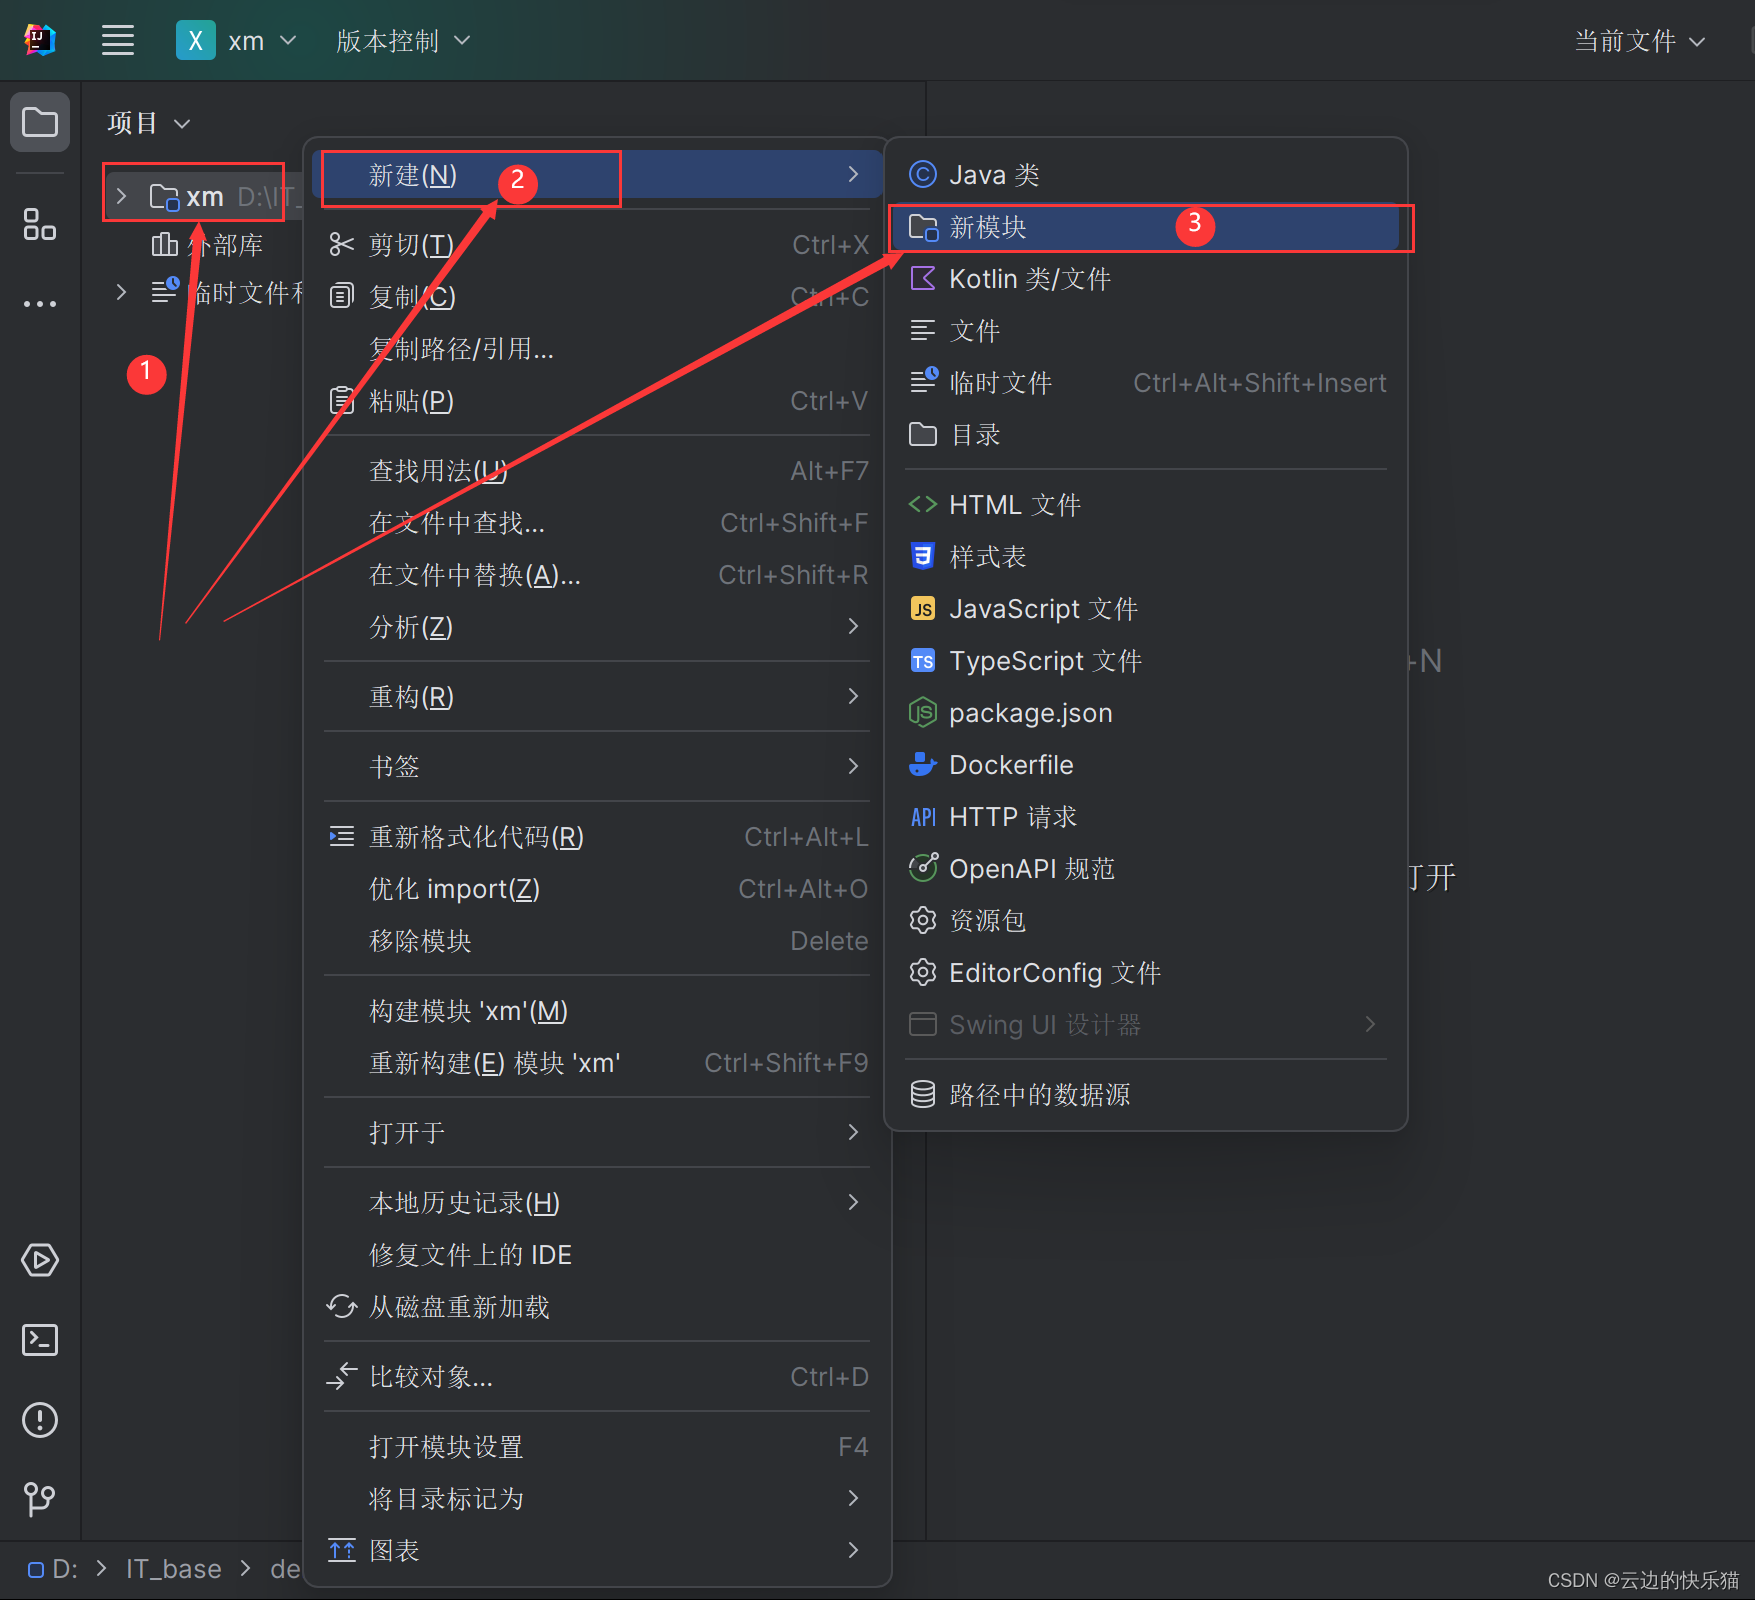Choose 目录 to create a directory
The height and width of the screenshot is (1600, 1756).
point(1146,434)
